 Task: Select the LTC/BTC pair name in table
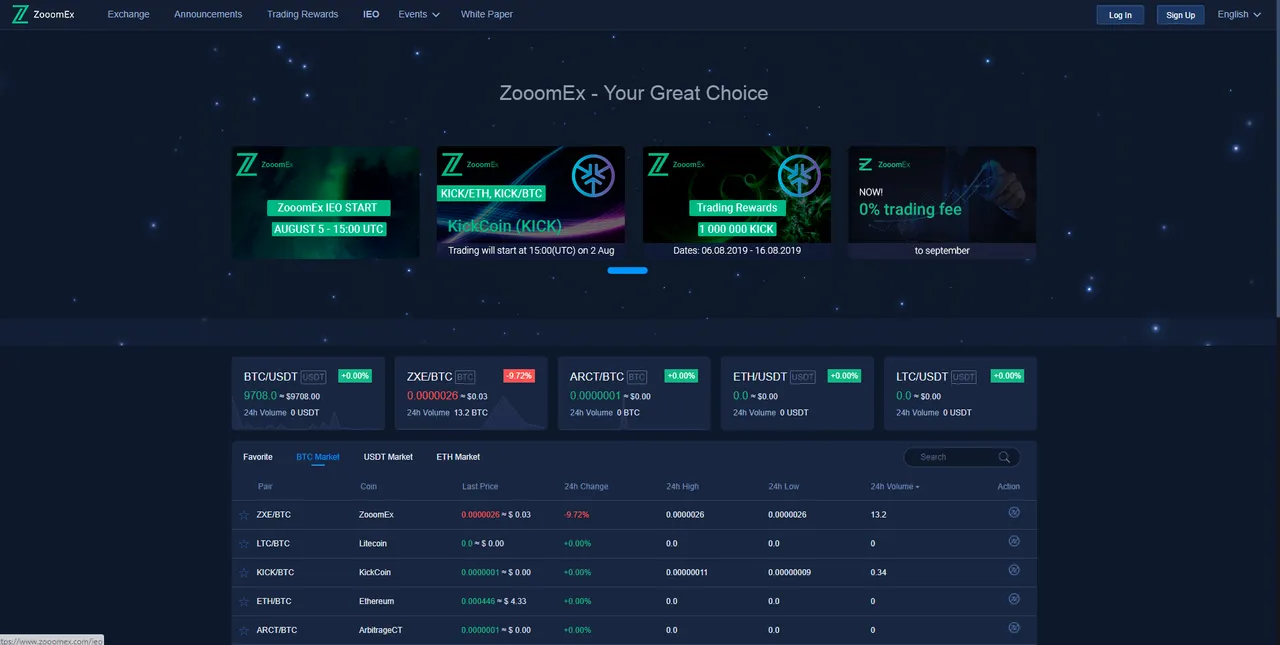(x=273, y=544)
